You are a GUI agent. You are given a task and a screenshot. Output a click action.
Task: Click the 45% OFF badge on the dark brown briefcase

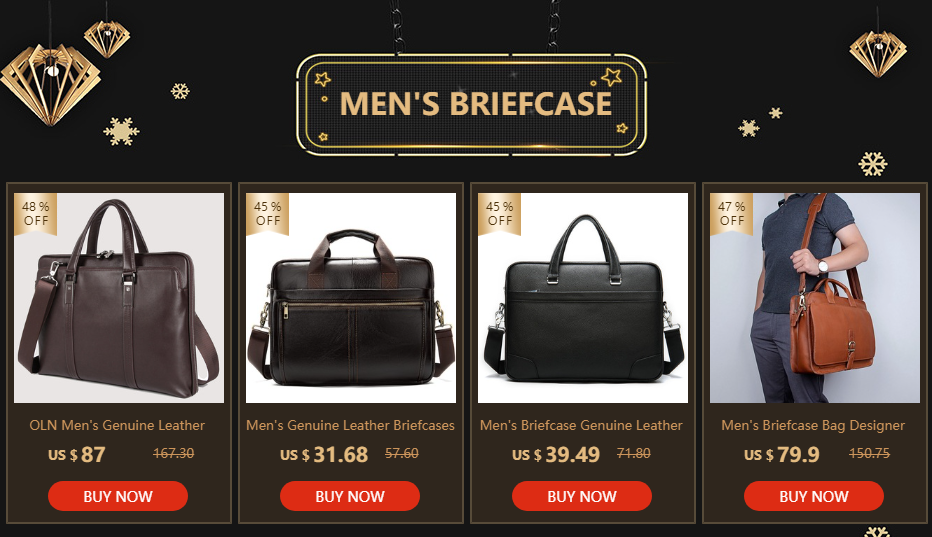click(267, 213)
